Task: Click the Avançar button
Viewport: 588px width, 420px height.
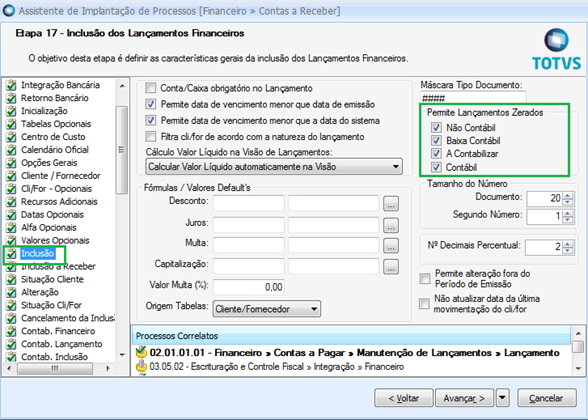Action: pos(464,398)
